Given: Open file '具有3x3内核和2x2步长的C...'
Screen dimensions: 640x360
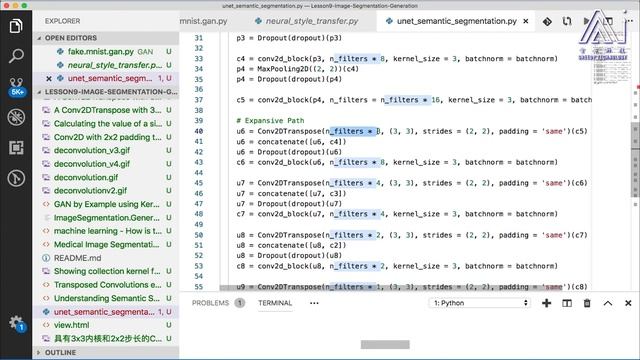Looking at the screenshot, I should pyautogui.click(x=106, y=339).
